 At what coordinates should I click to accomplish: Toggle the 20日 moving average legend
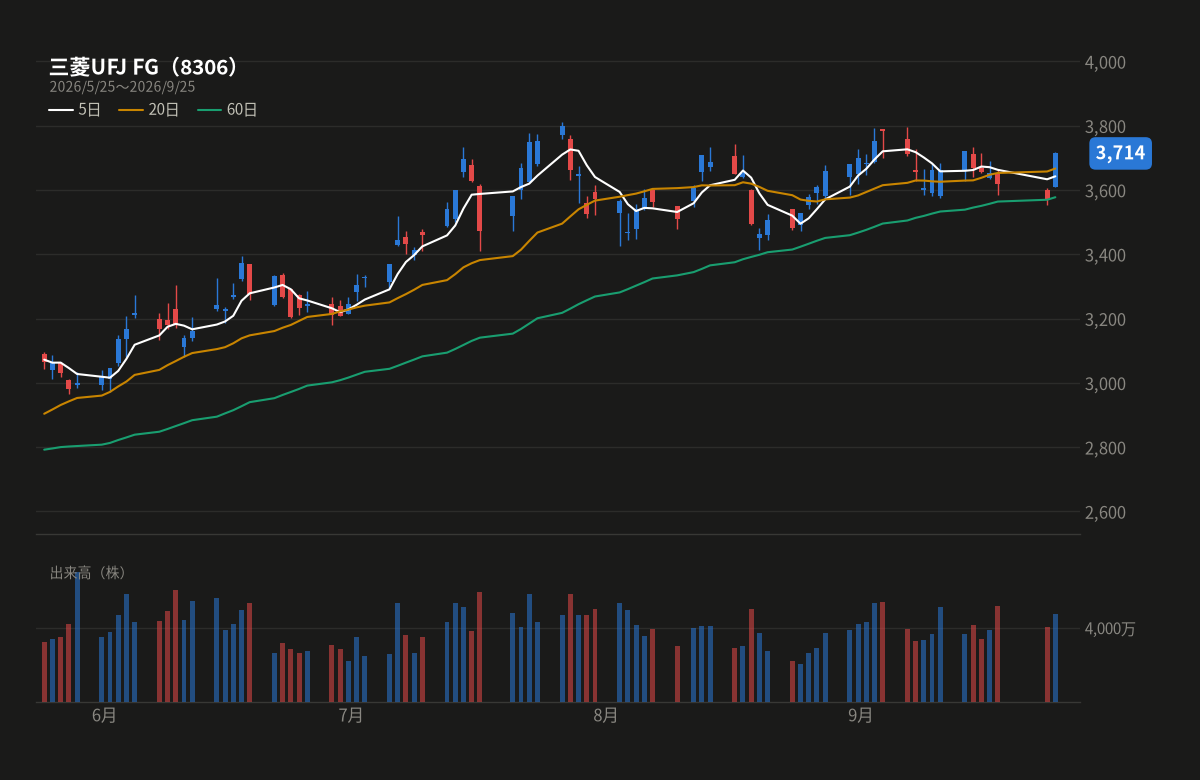coord(148,110)
